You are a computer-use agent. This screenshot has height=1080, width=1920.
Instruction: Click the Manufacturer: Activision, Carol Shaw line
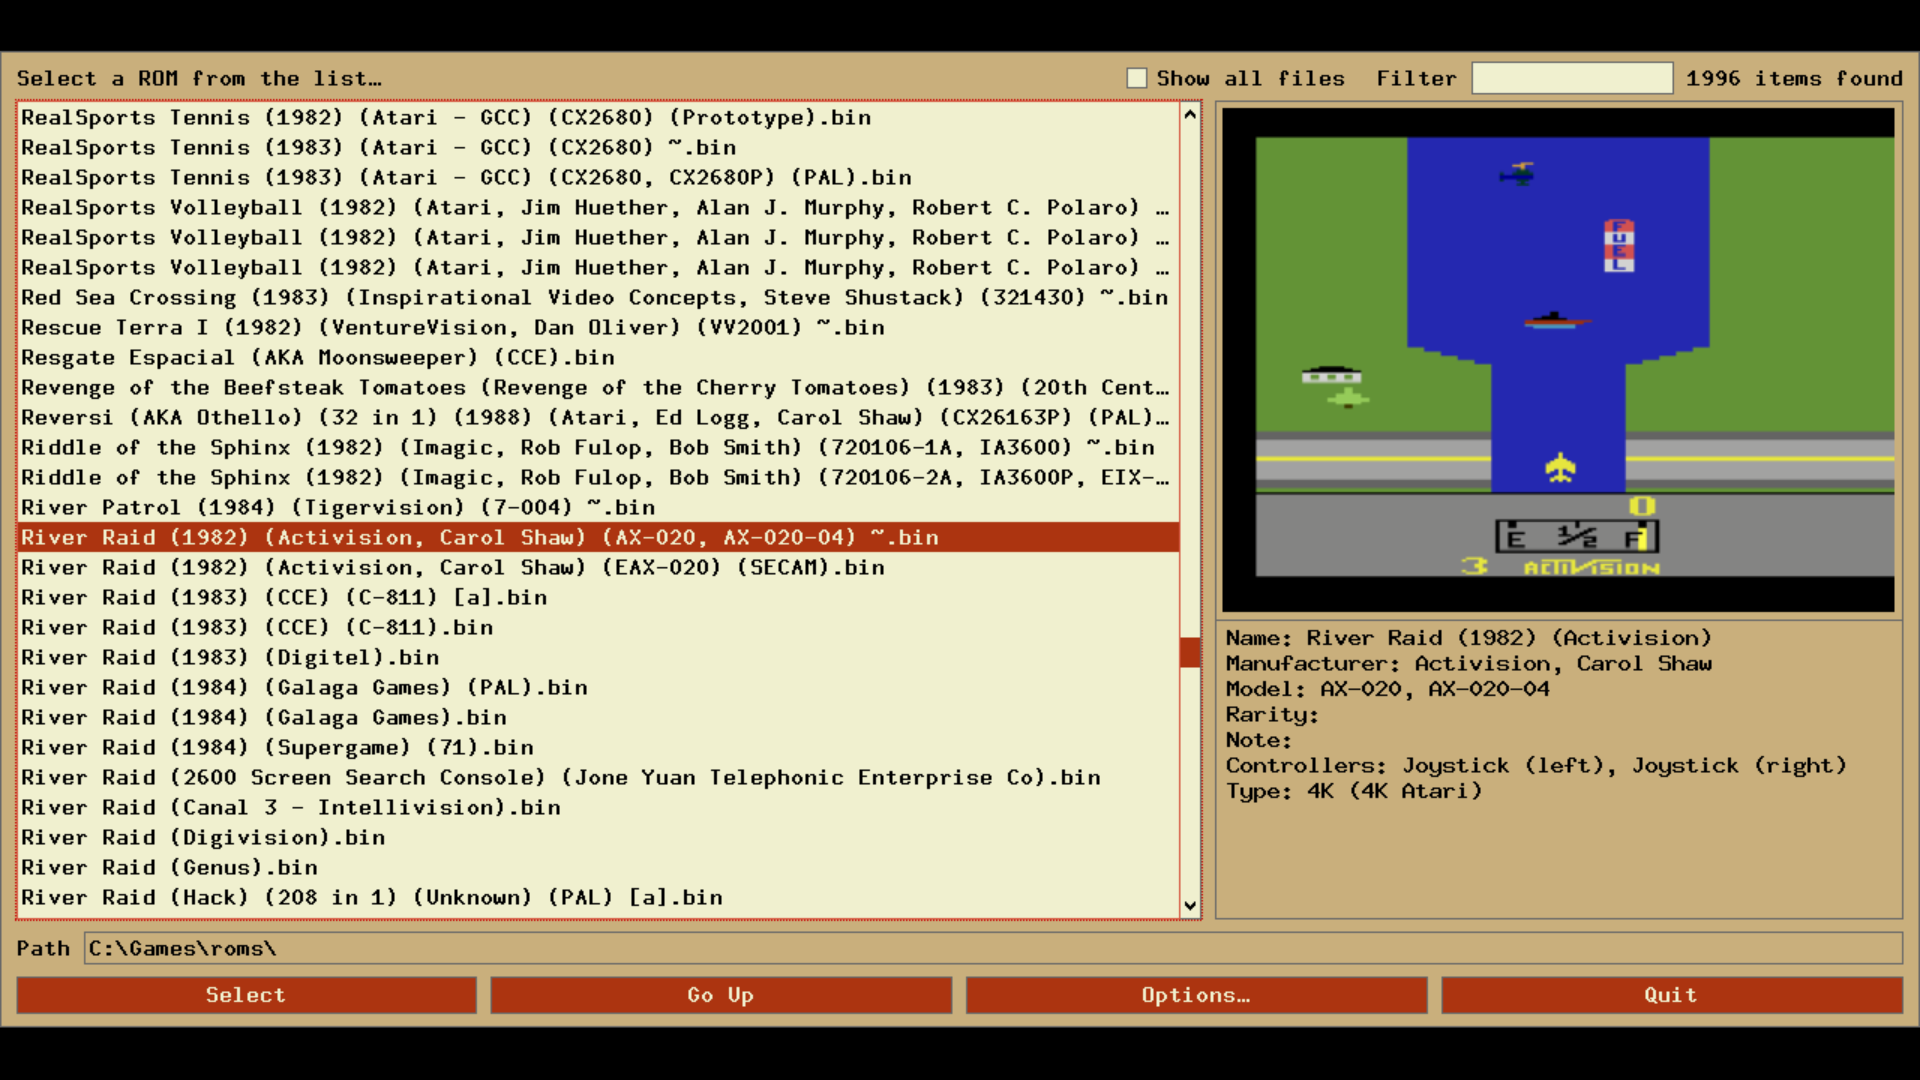1469,664
